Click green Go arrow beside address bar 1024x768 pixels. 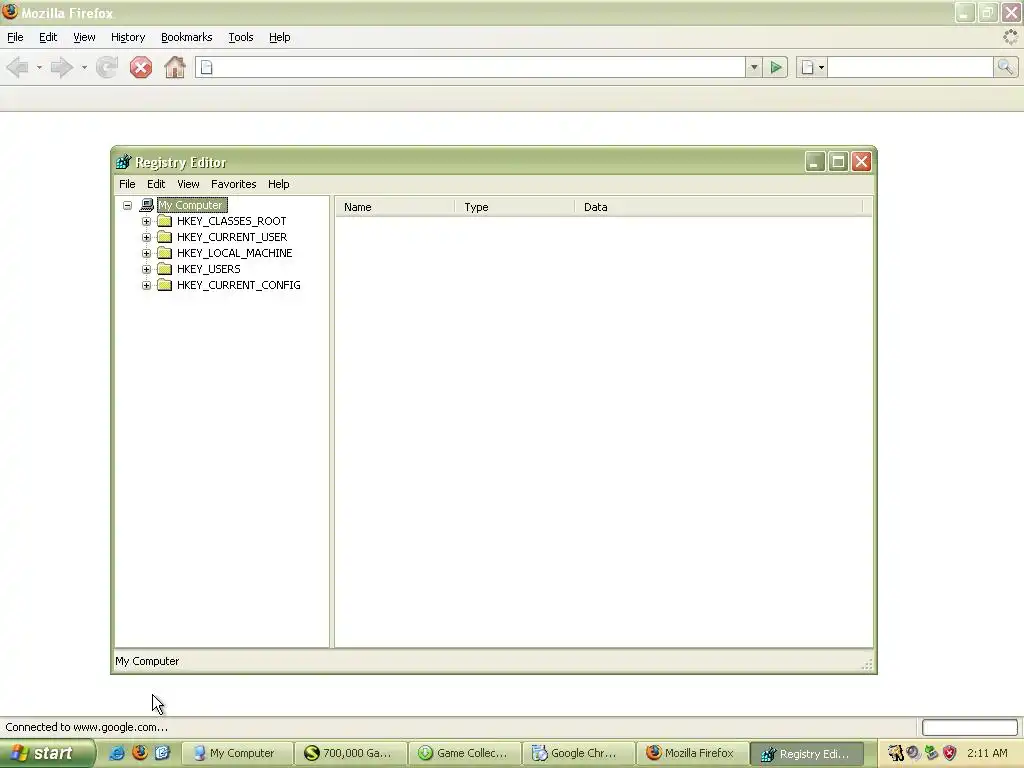(x=776, y=67)
